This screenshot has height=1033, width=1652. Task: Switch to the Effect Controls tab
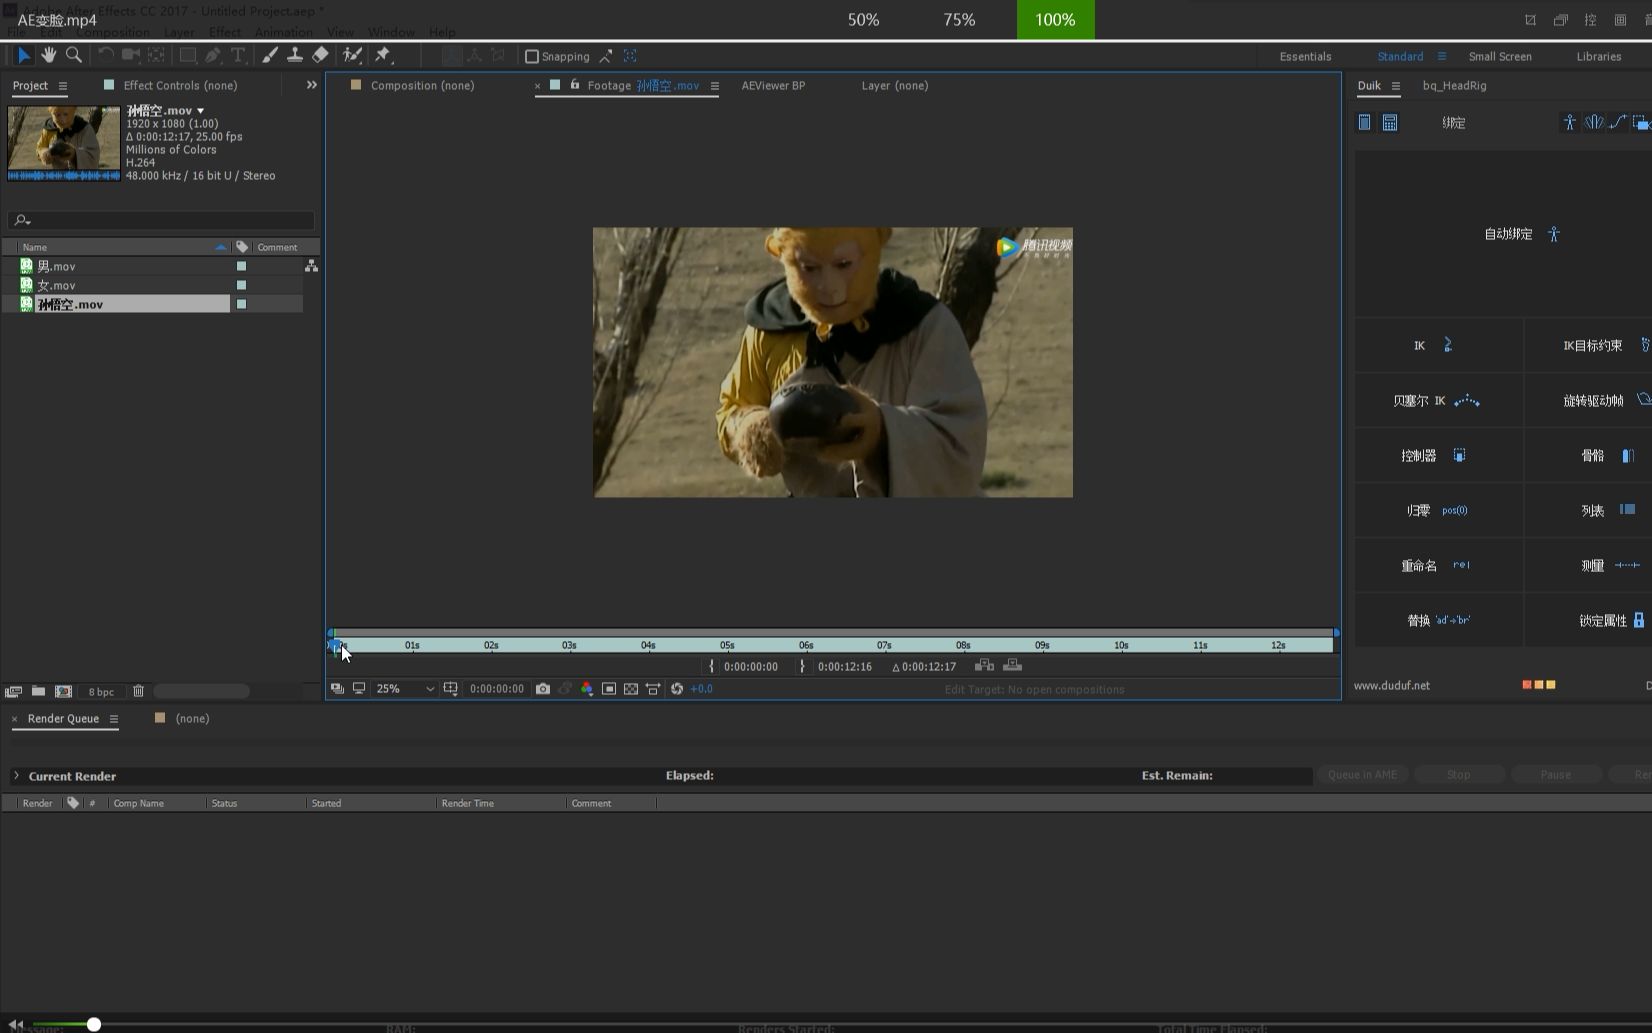pos(180,86)
